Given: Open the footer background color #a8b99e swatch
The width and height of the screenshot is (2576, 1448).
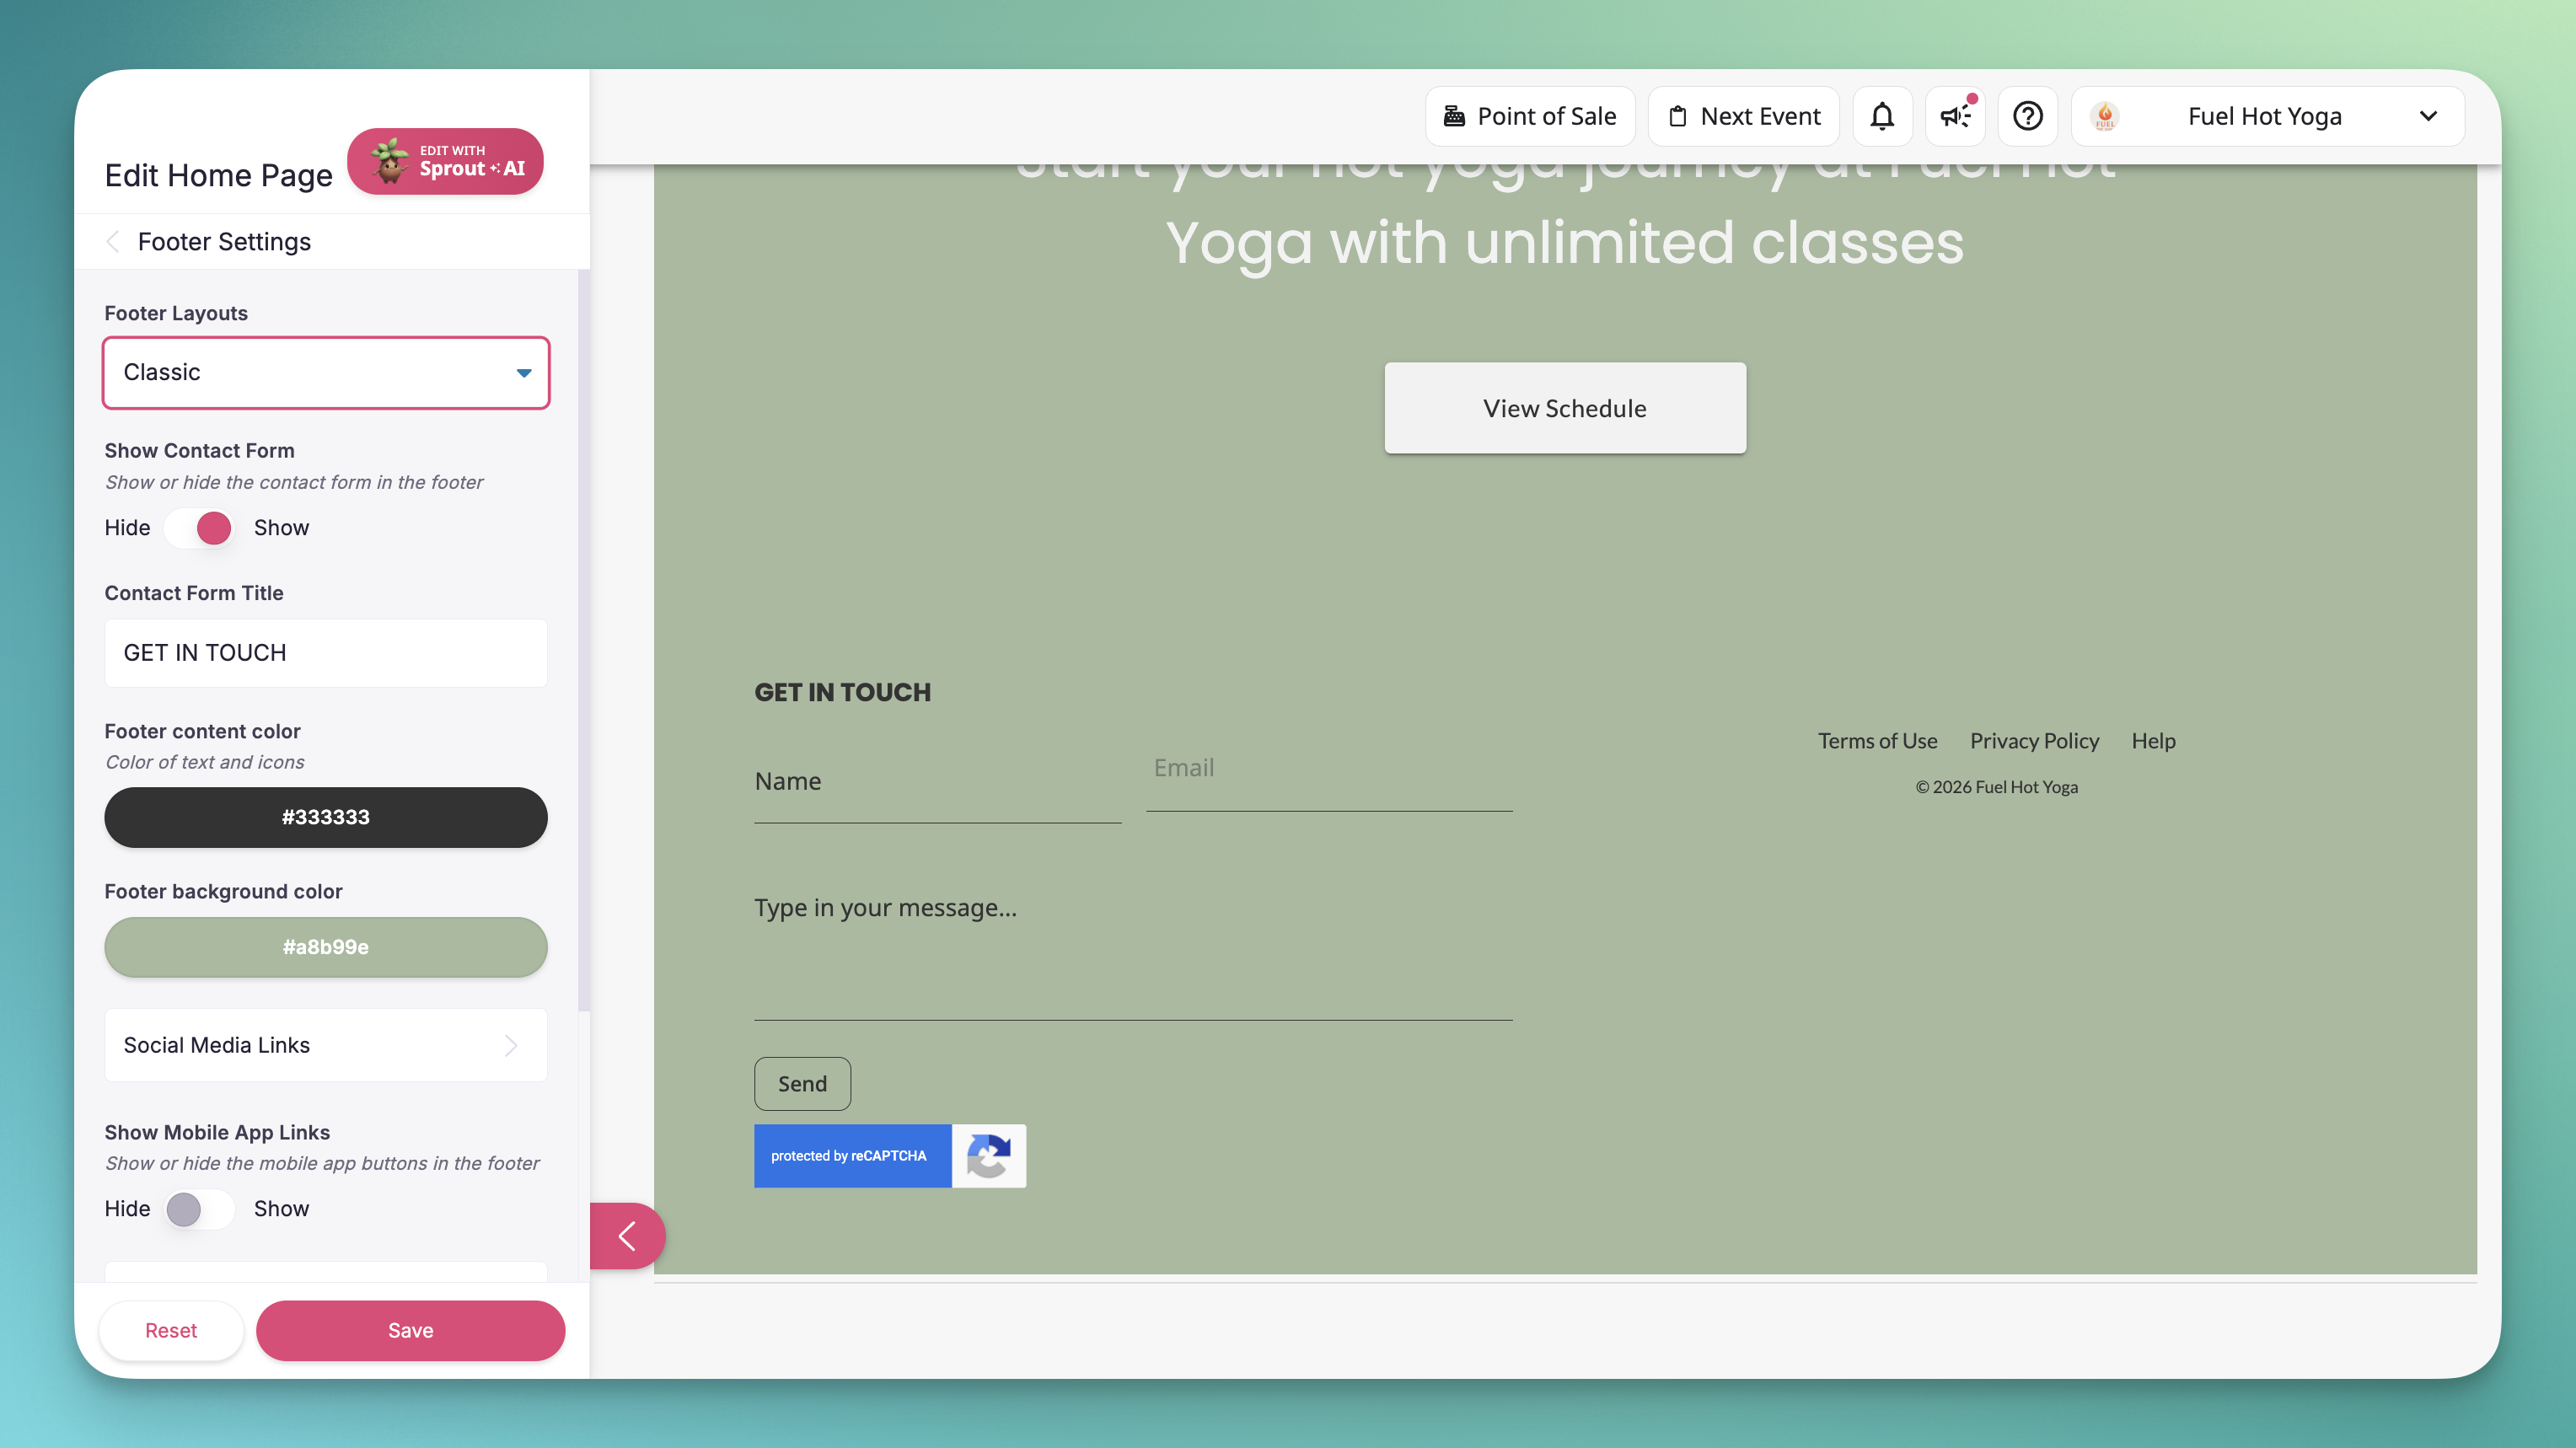Looking at the screenshot, I should [326, 947].
